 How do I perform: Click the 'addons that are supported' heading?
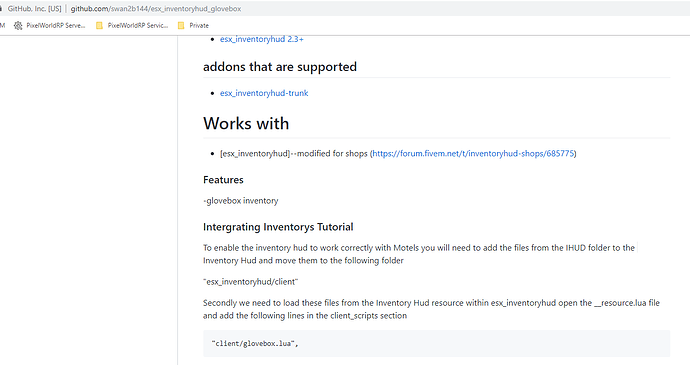[280, 67]
